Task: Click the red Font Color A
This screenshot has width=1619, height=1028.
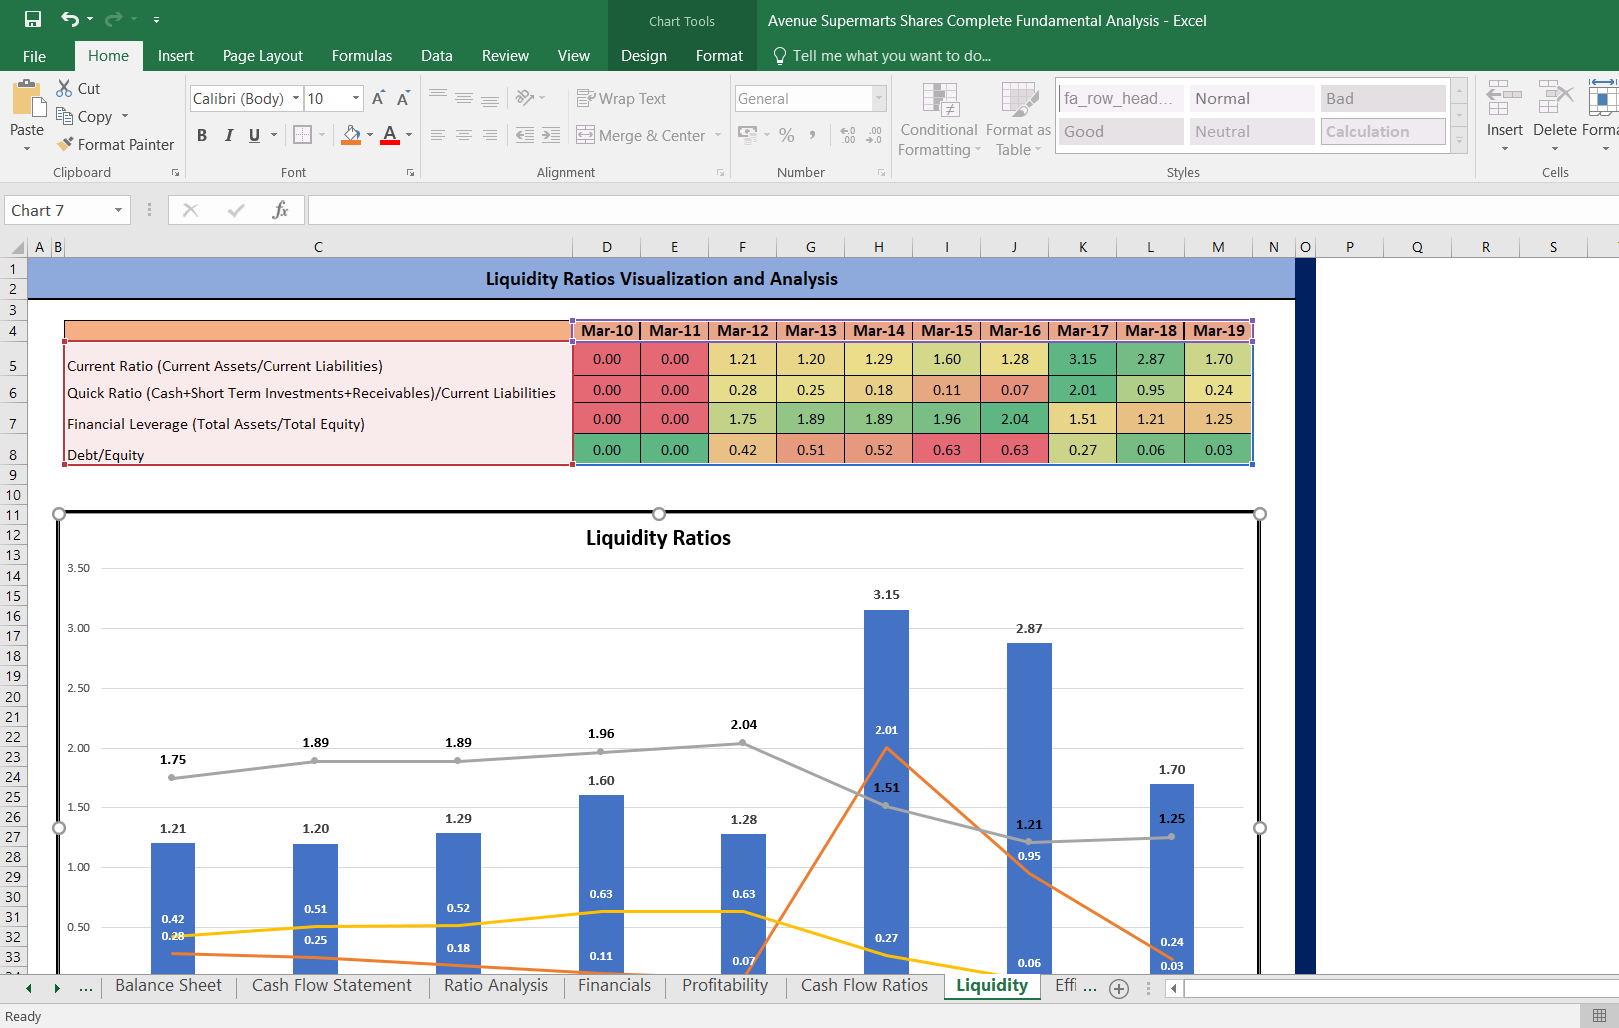Action: pos(390,134)
